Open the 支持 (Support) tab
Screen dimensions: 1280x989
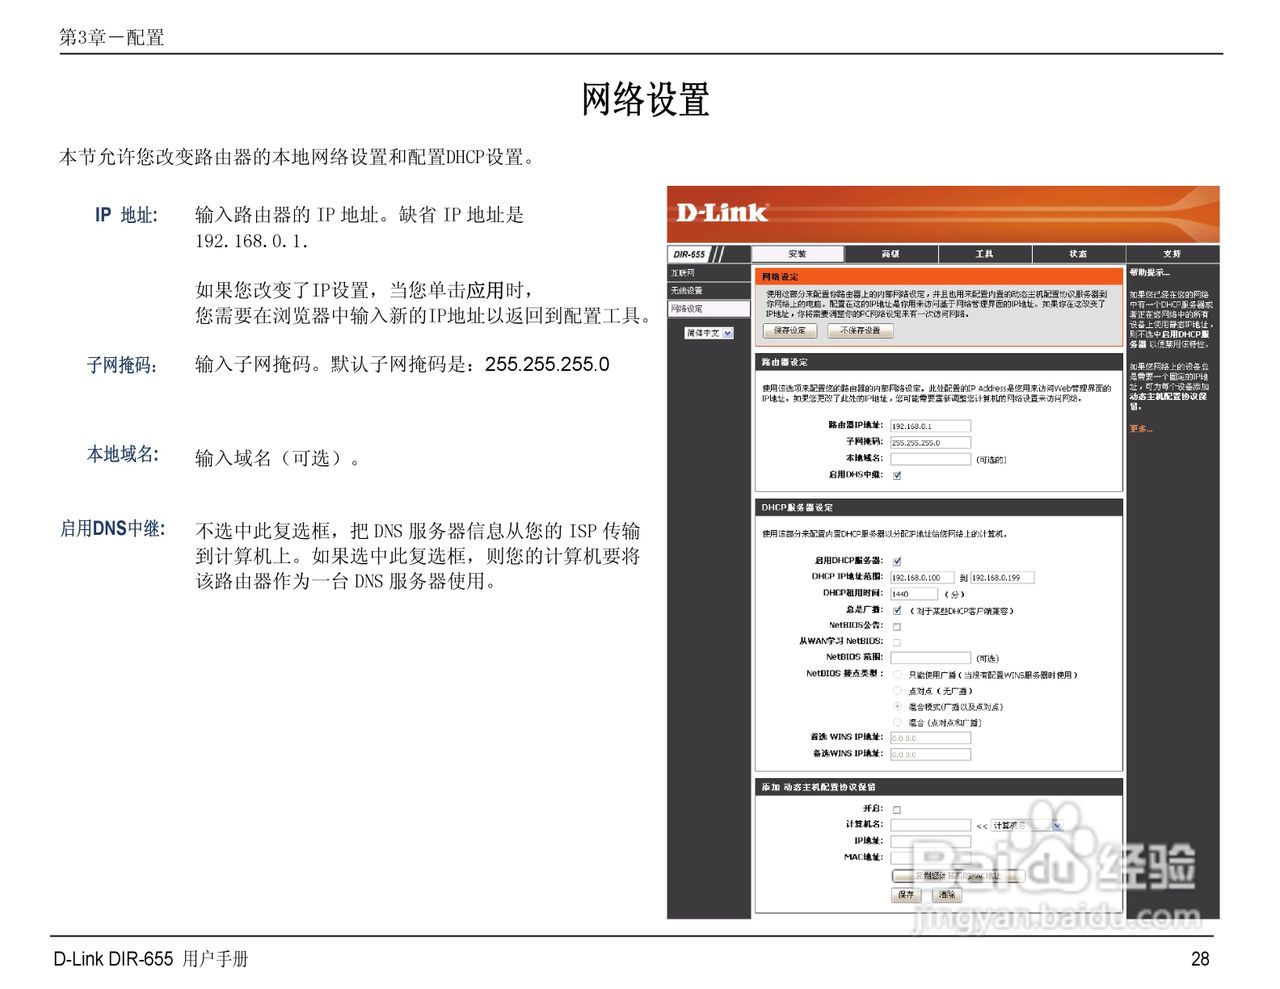click(1172, 254)
